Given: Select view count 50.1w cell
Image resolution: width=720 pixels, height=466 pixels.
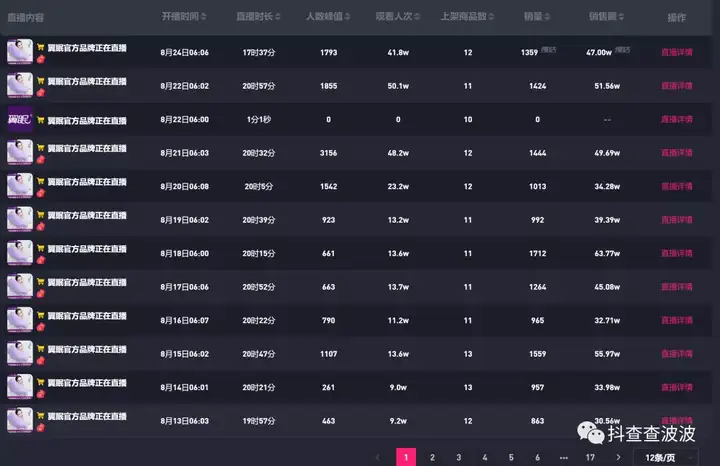Looking at the screenshot, I should 398,86.
